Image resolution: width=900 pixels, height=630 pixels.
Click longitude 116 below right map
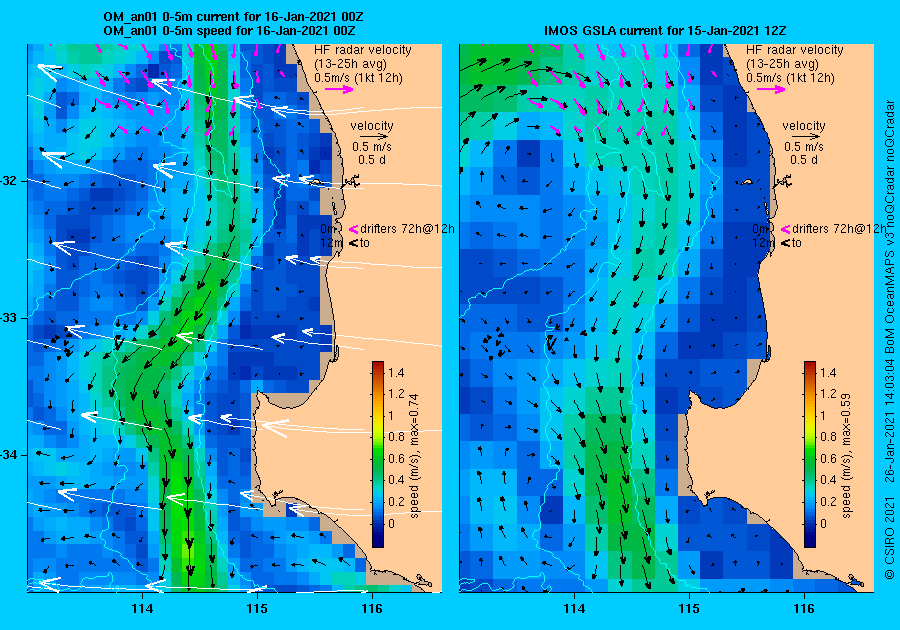pyautogui.click(x=804, y=609)
